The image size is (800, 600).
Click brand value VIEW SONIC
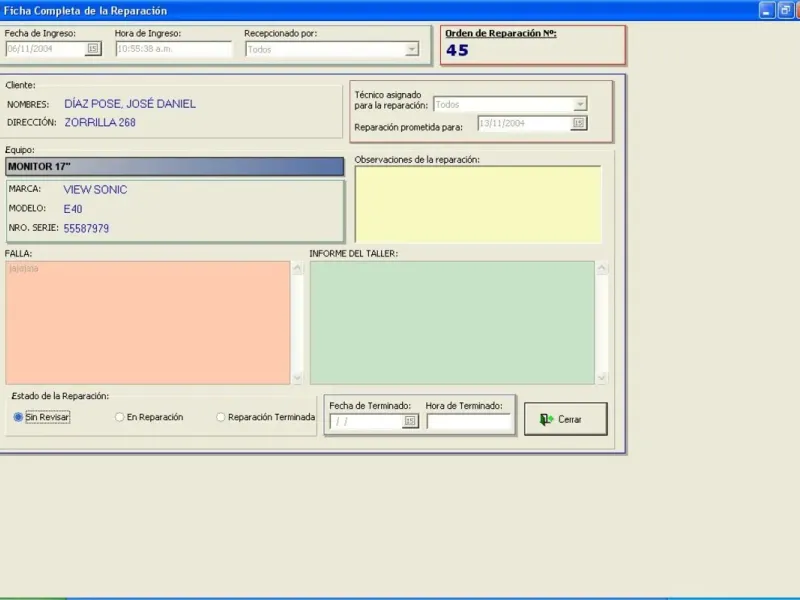(x=95, y=189)
